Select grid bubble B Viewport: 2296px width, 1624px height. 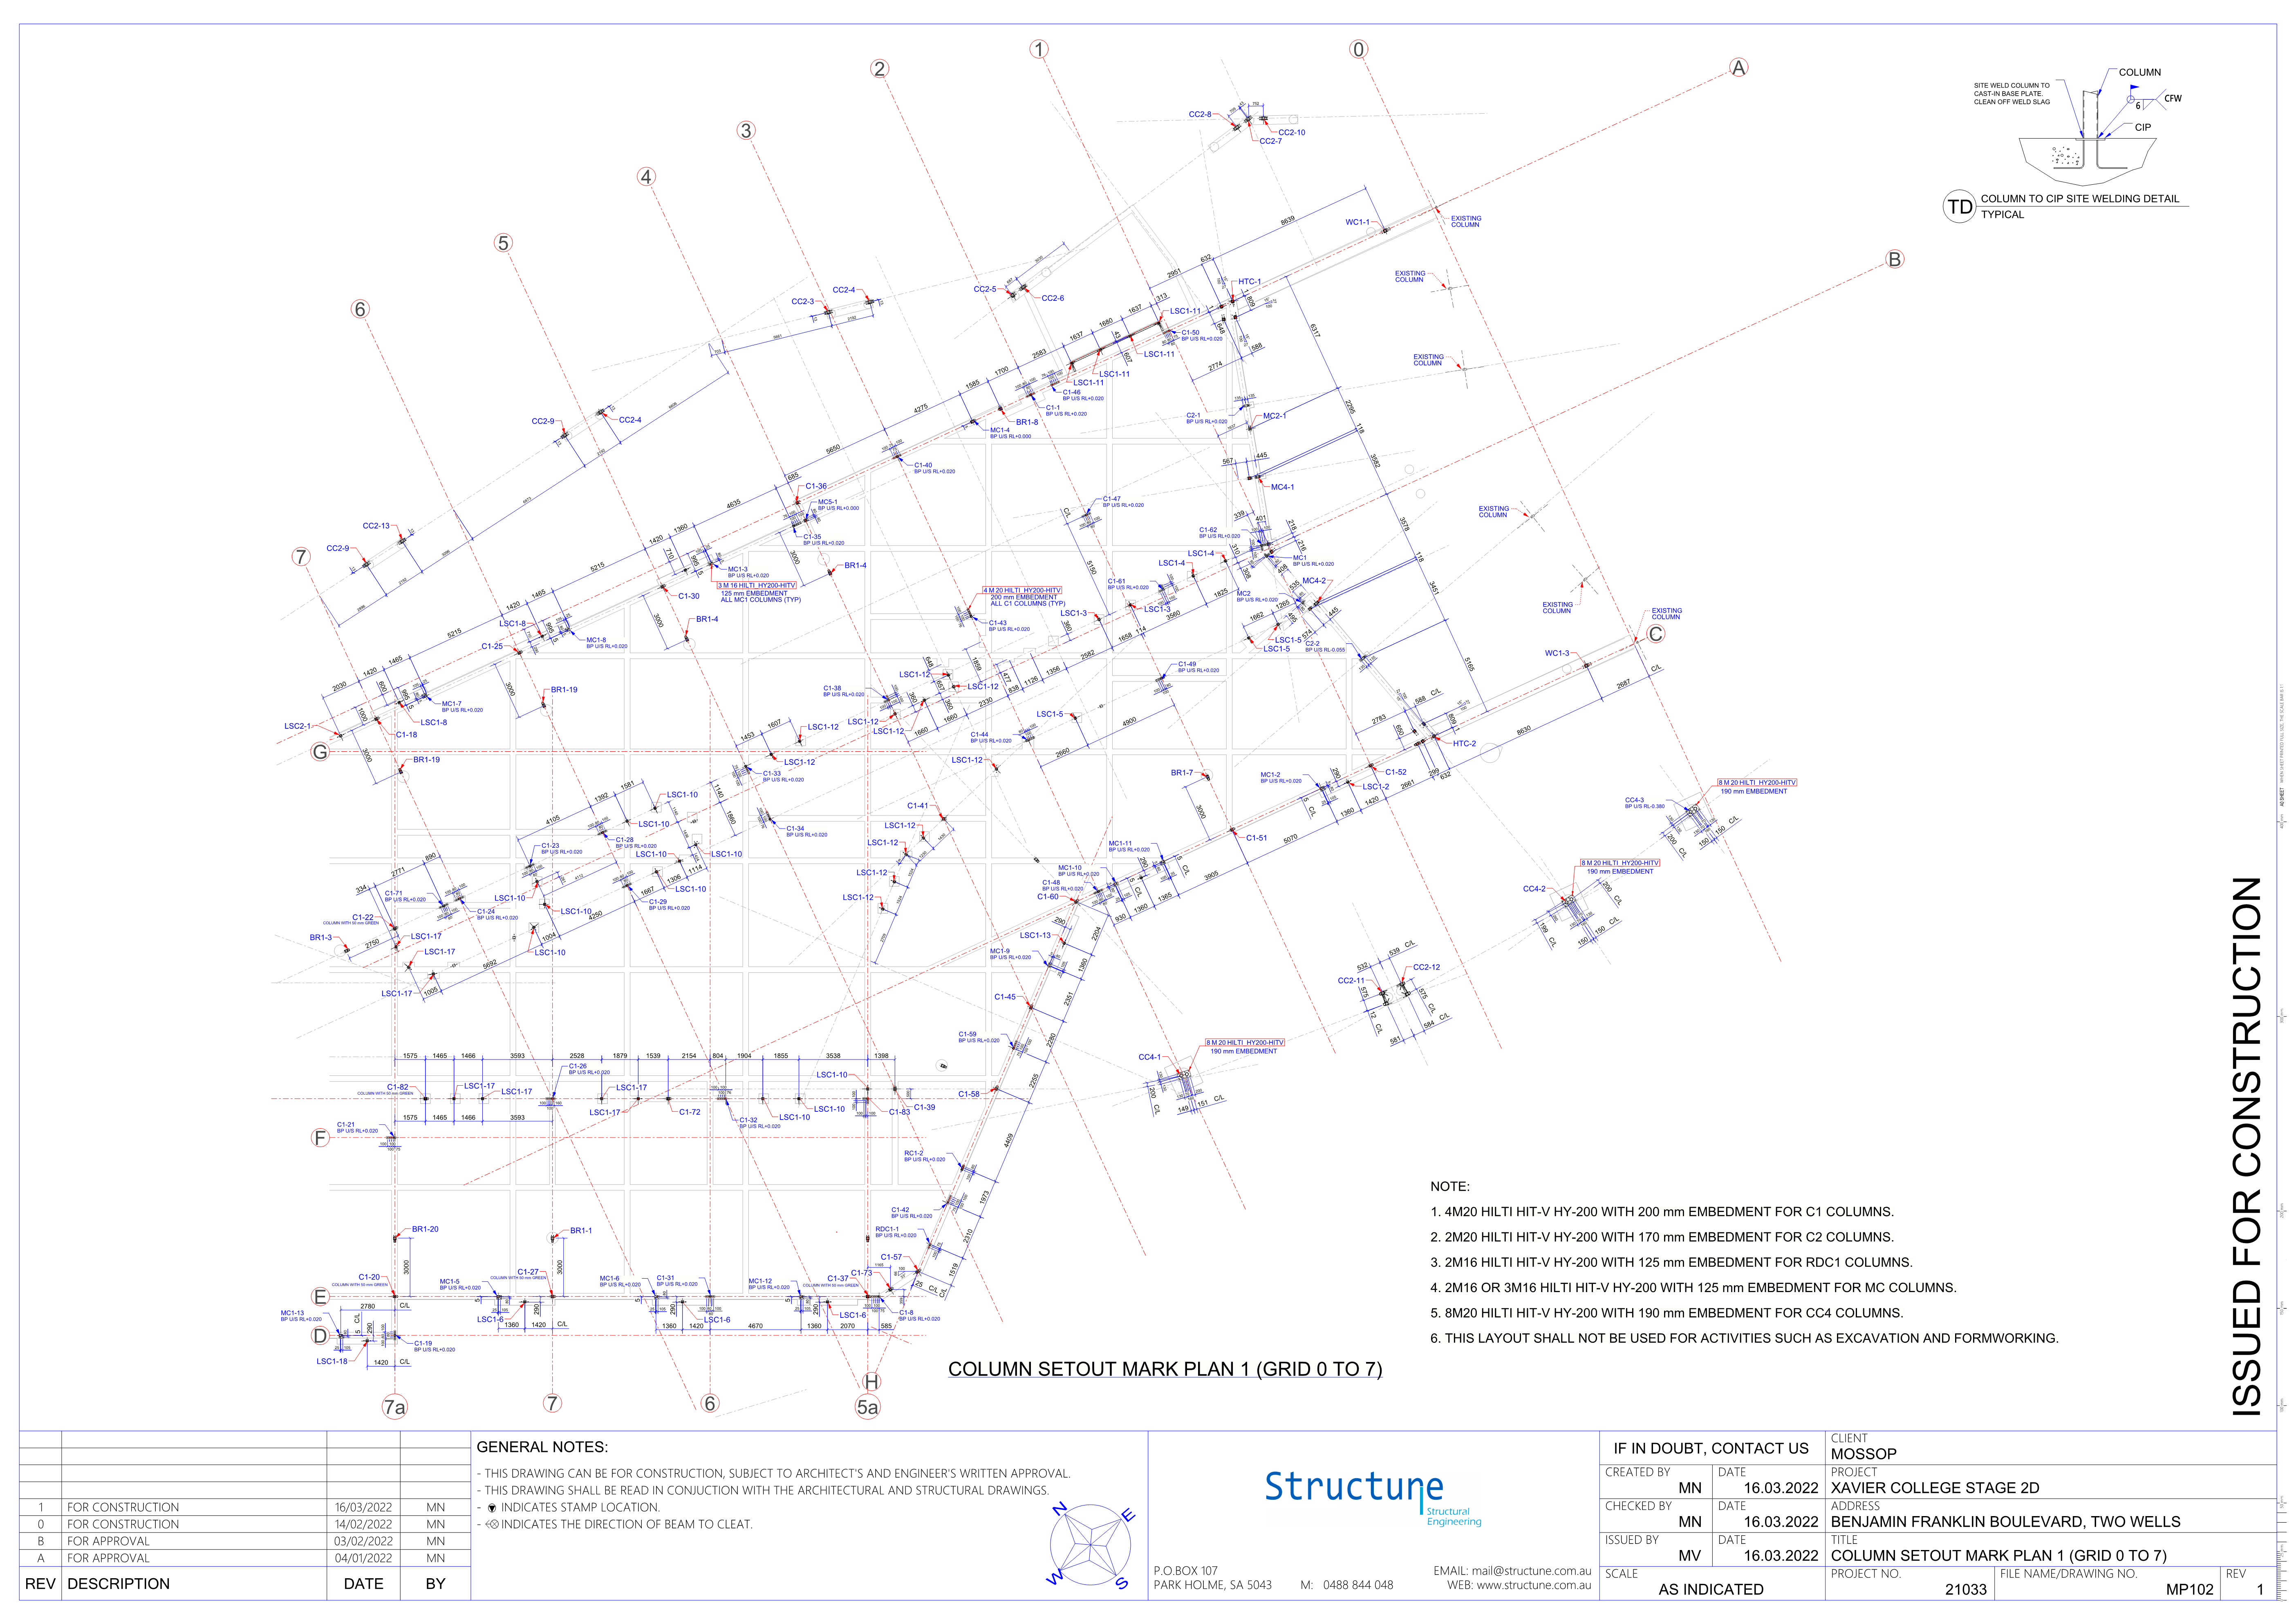tap(1894, 260)
